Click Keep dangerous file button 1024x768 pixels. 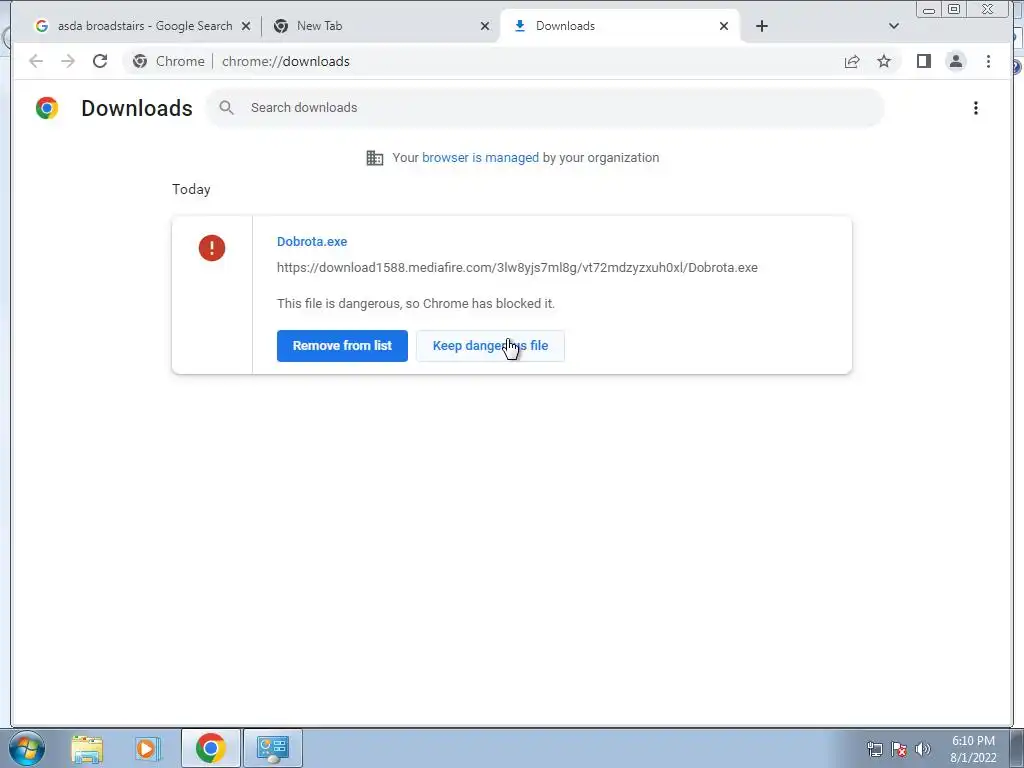click(x=490, y=345)
